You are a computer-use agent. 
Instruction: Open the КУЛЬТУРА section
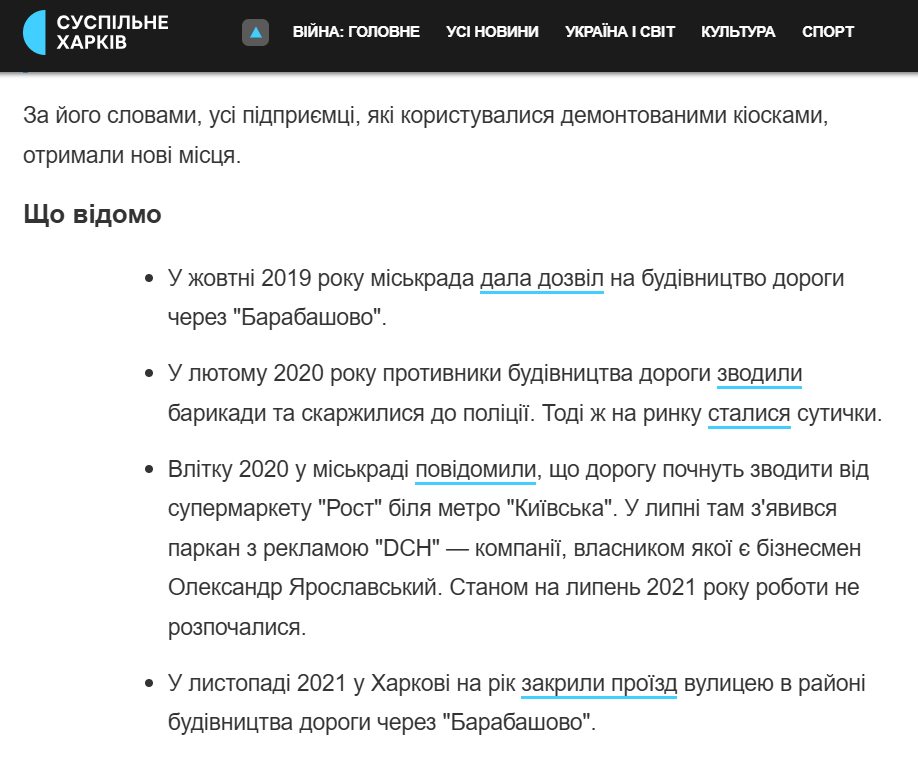[738, 32]
